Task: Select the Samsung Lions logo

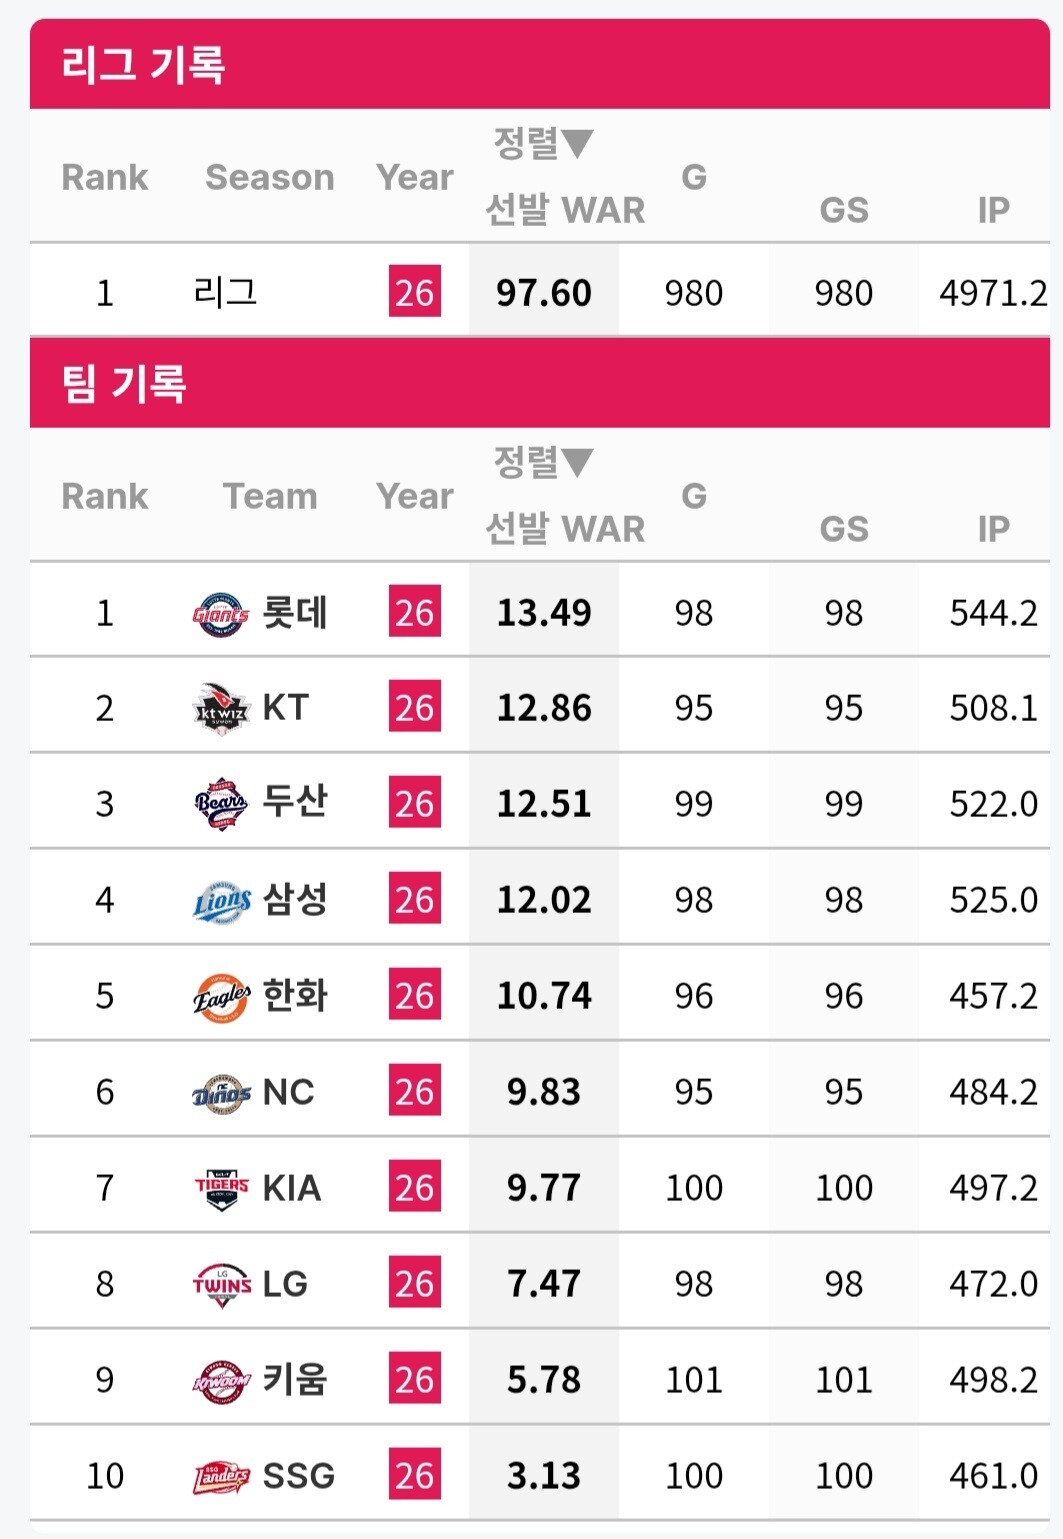Action: [x=221, y=901]
